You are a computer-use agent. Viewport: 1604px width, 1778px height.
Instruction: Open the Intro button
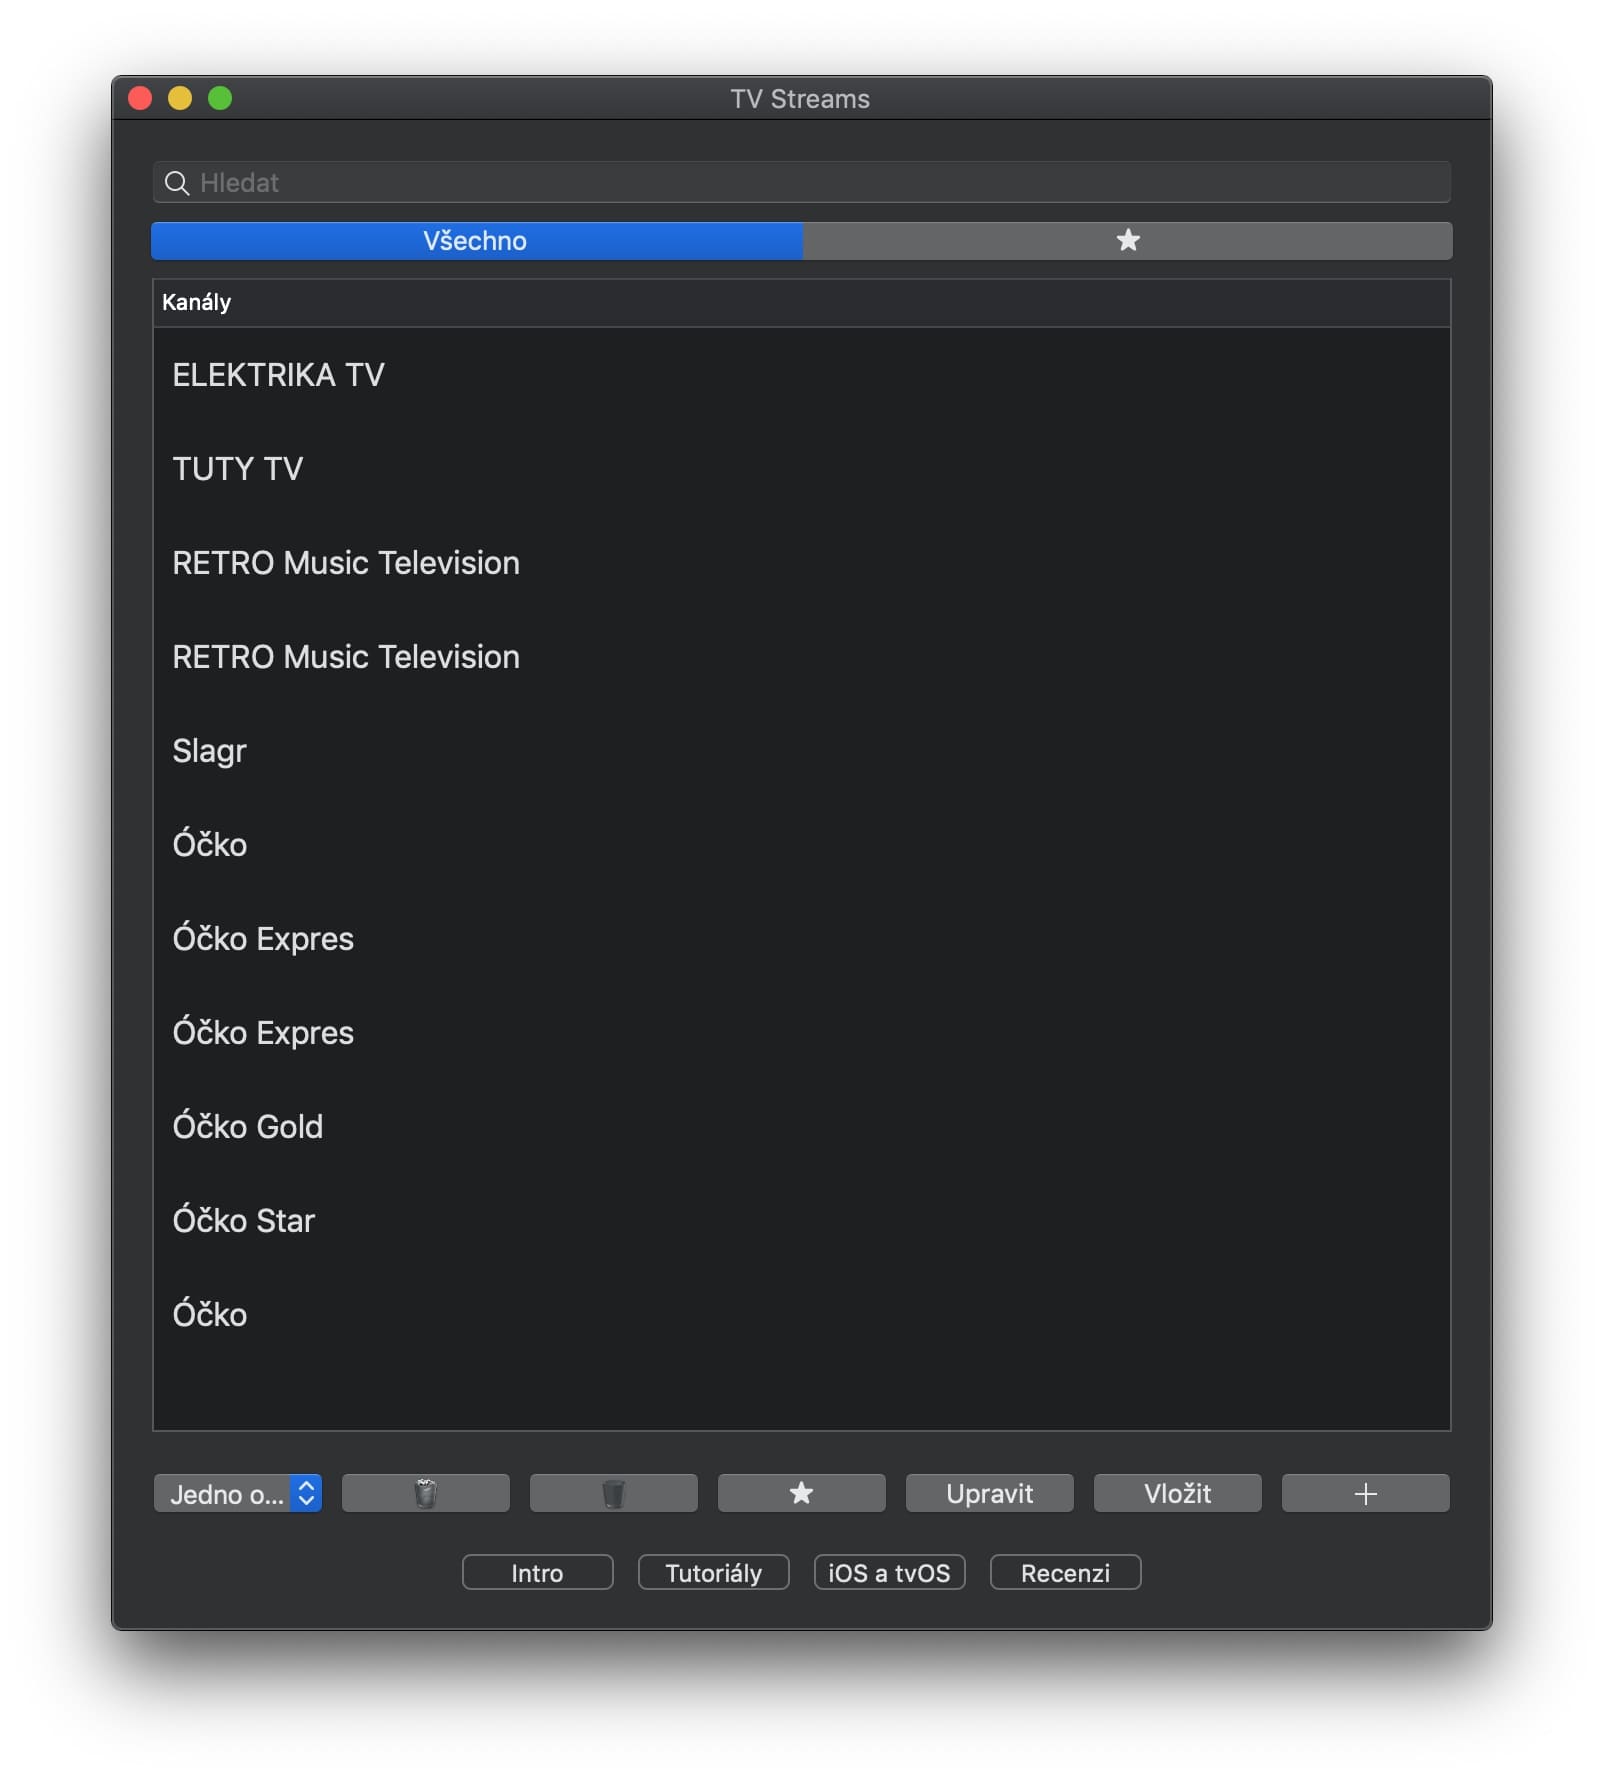point(537,1572)
